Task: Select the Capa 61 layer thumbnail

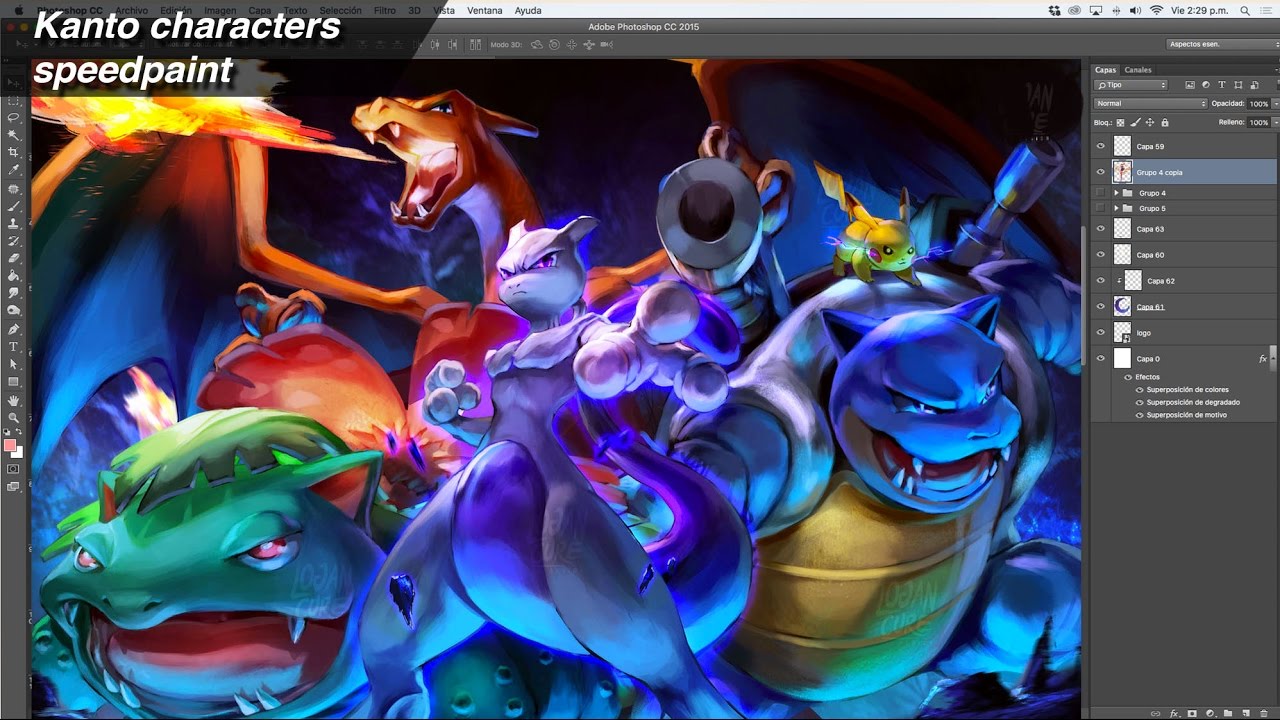Action: pos(1122,307)
